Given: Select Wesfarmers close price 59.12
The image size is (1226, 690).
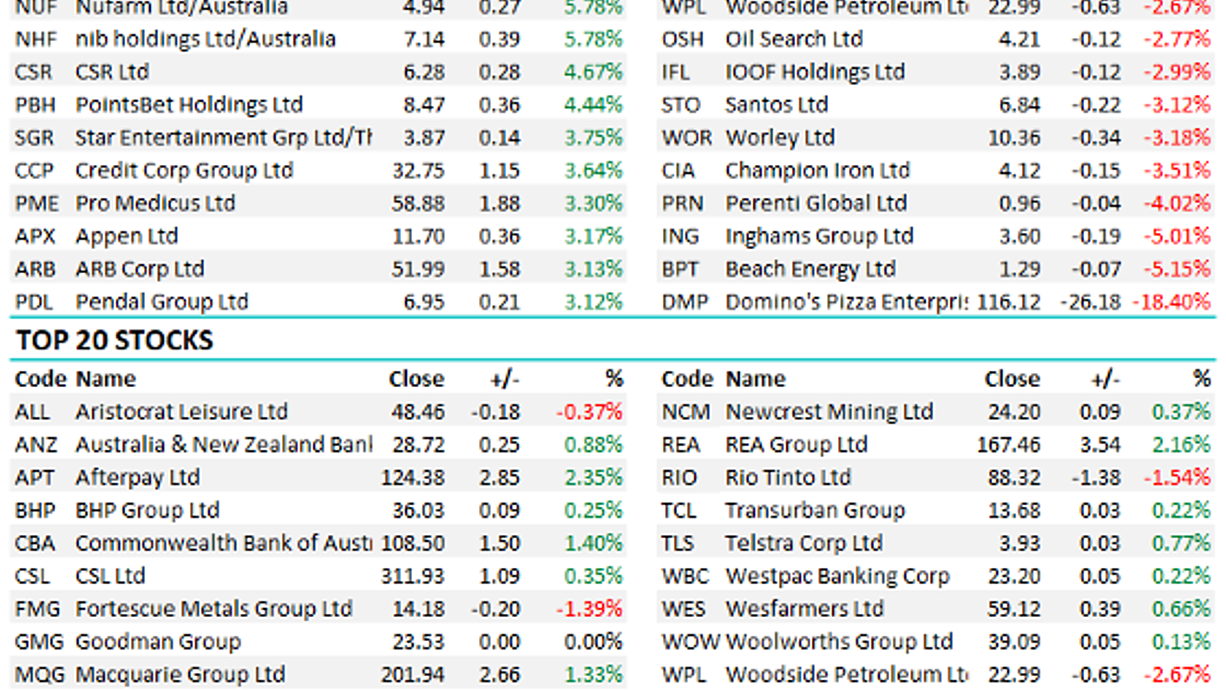Looking at the screenshot, I should (x=1014, y=611).
